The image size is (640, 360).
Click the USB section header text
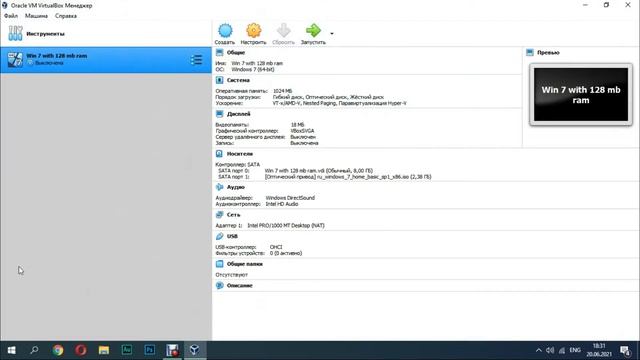pyautogui.click(x=232, y=236)
